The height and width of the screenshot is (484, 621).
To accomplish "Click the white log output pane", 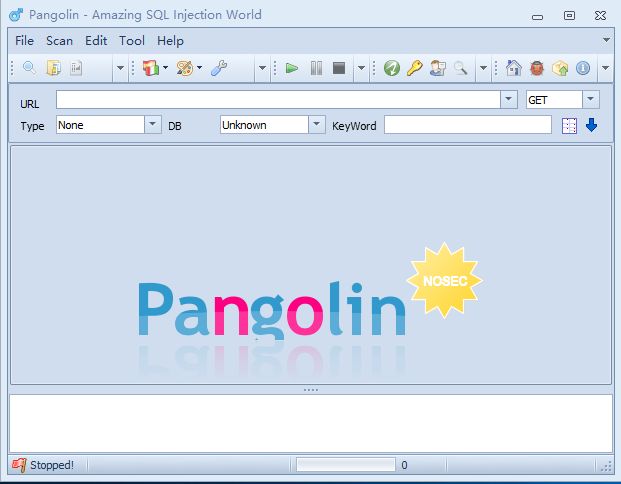I will [311, 423].
